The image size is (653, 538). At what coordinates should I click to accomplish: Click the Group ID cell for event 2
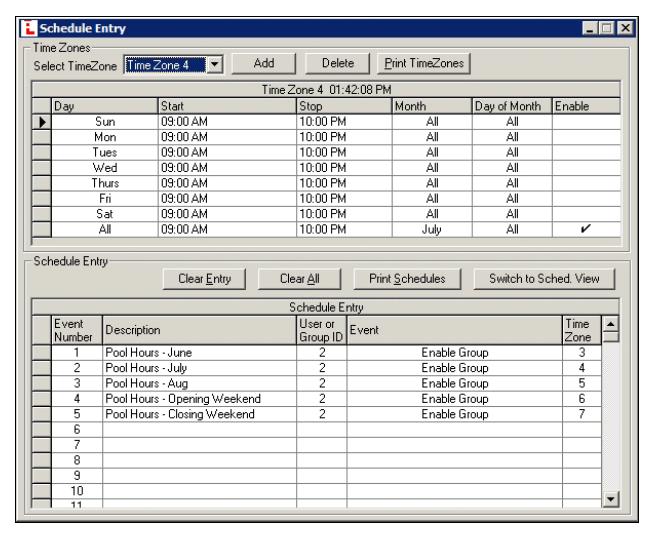(322, 368)
